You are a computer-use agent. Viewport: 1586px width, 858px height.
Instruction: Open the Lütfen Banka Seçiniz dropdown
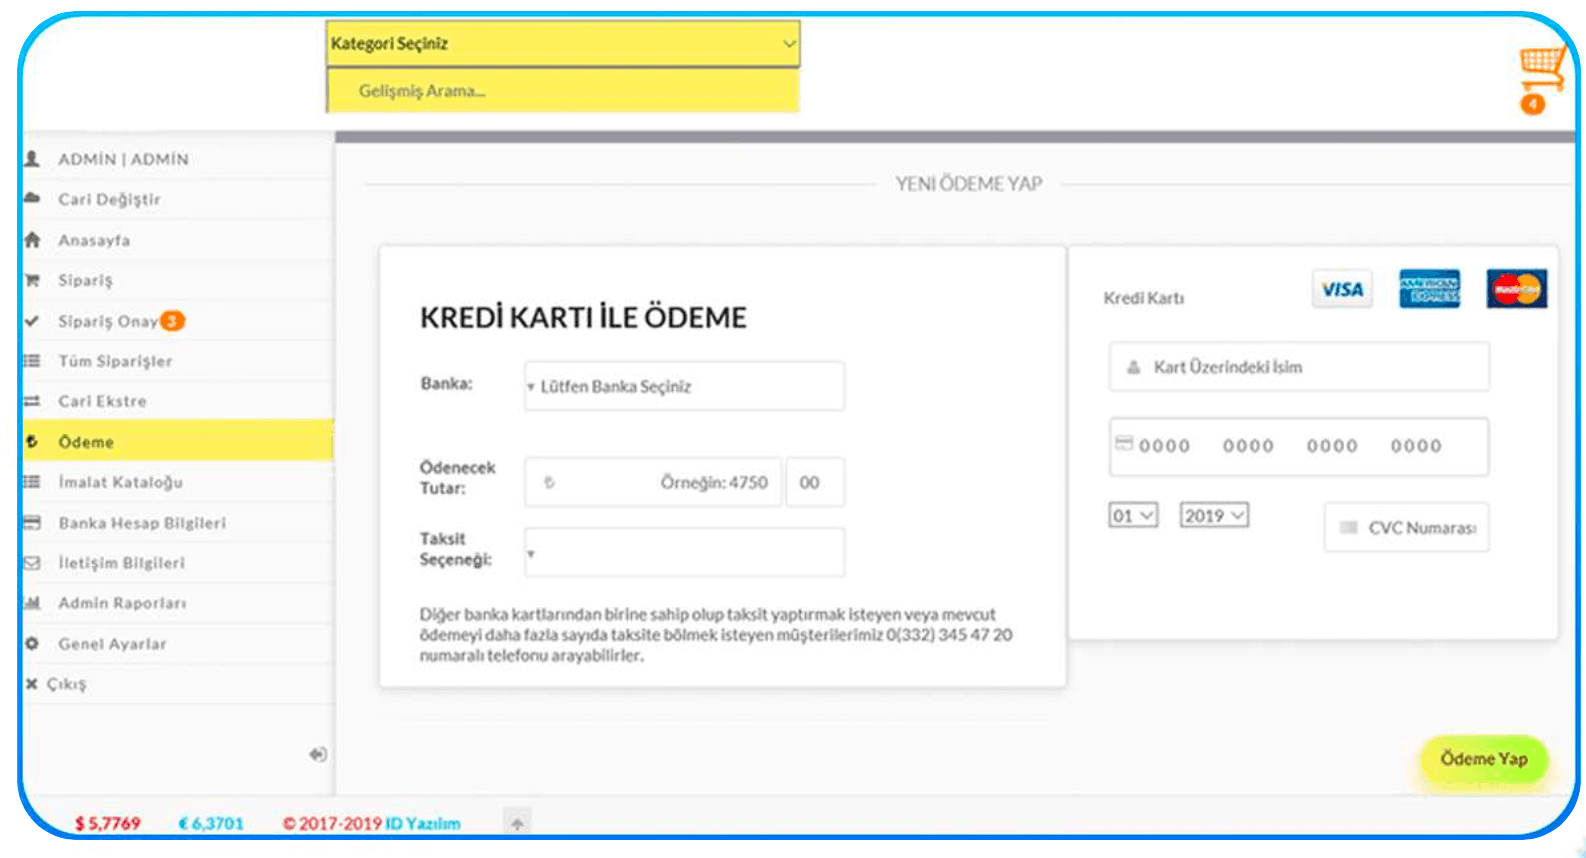tap(684, 386)
